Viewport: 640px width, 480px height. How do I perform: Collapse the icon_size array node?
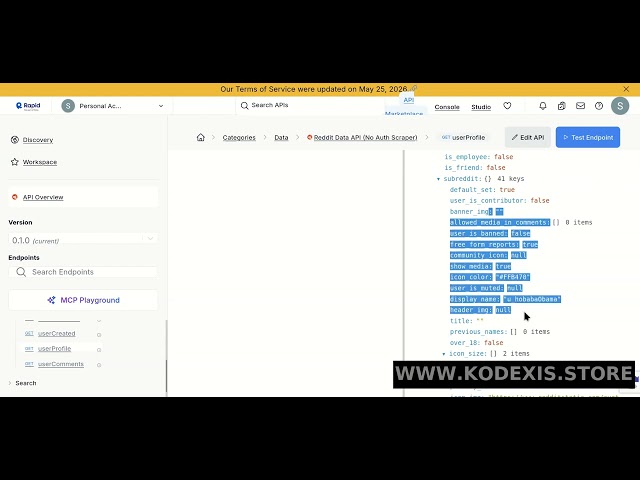[x=444, y=354]
